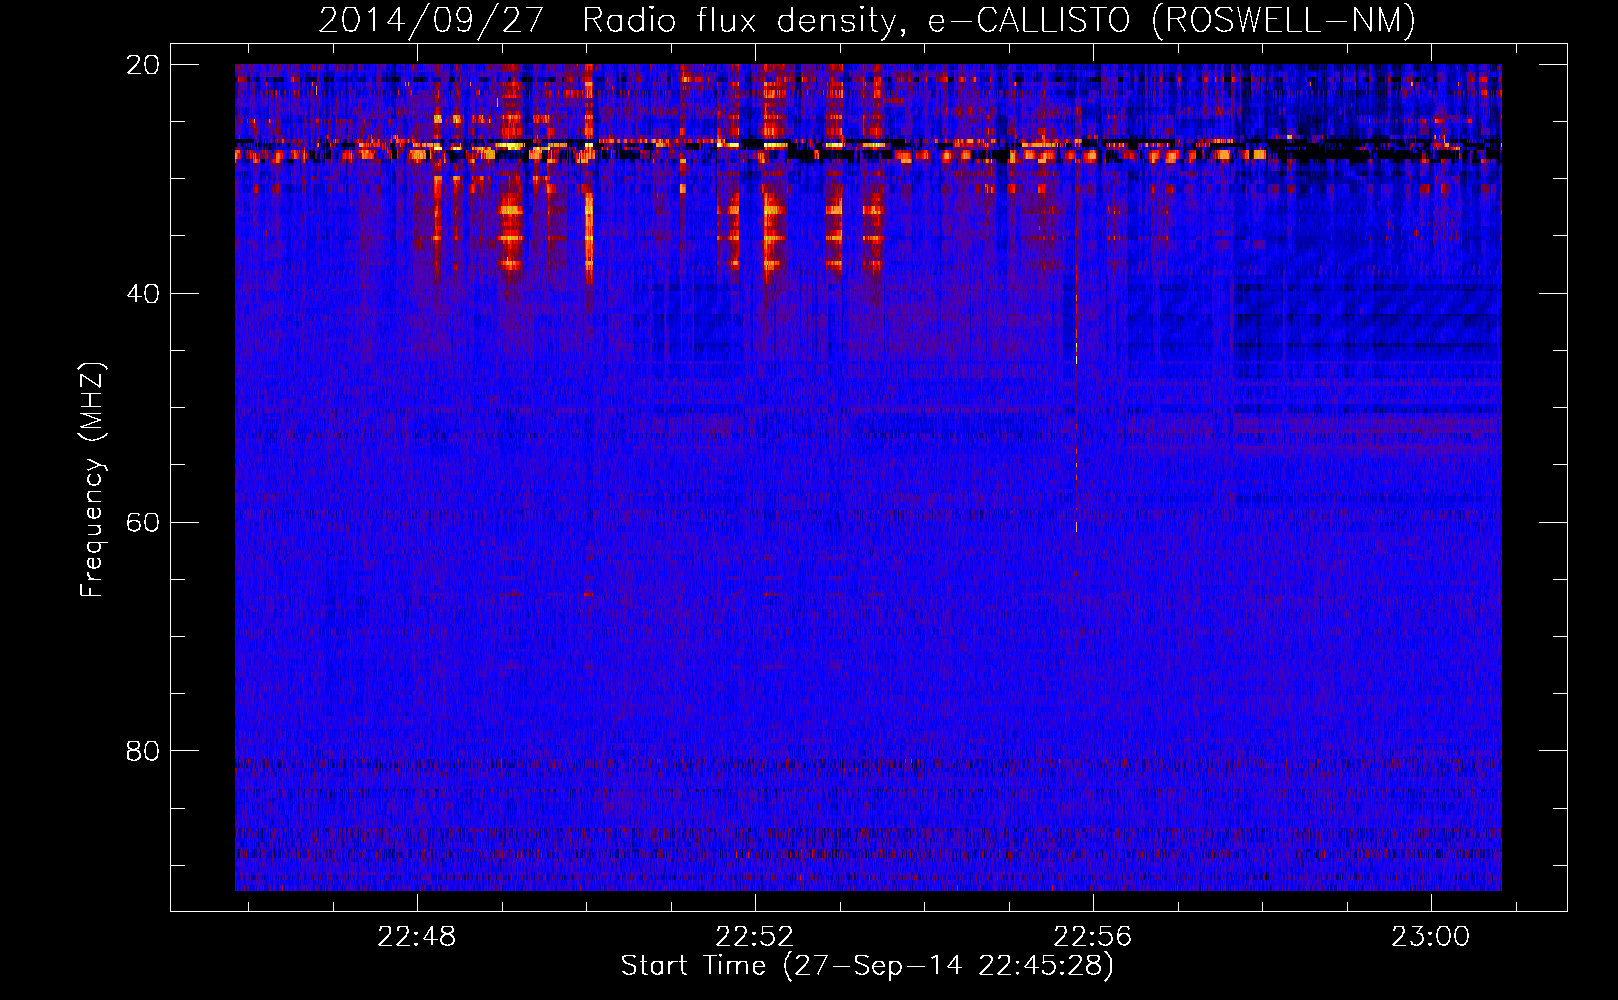Click the 'Frequency (MHZ)' axis label

(x=91, y=480)
